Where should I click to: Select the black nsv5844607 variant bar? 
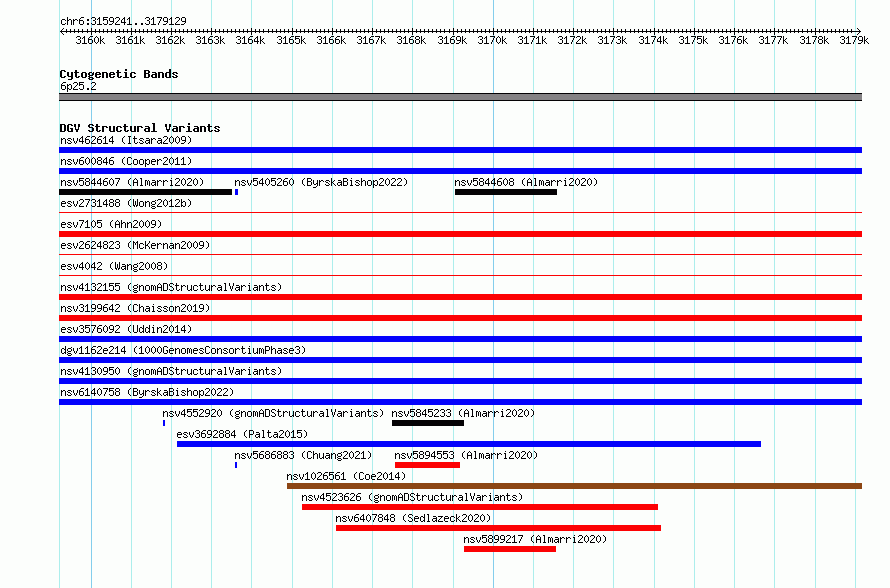pyautogui.click(x=145, y=192)
